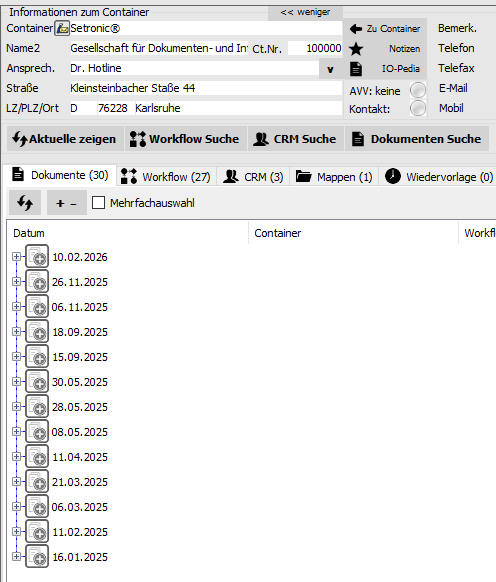Start a Dokumenten Suche
This screenshot has width=496, height=582.
tap(417, 139)
